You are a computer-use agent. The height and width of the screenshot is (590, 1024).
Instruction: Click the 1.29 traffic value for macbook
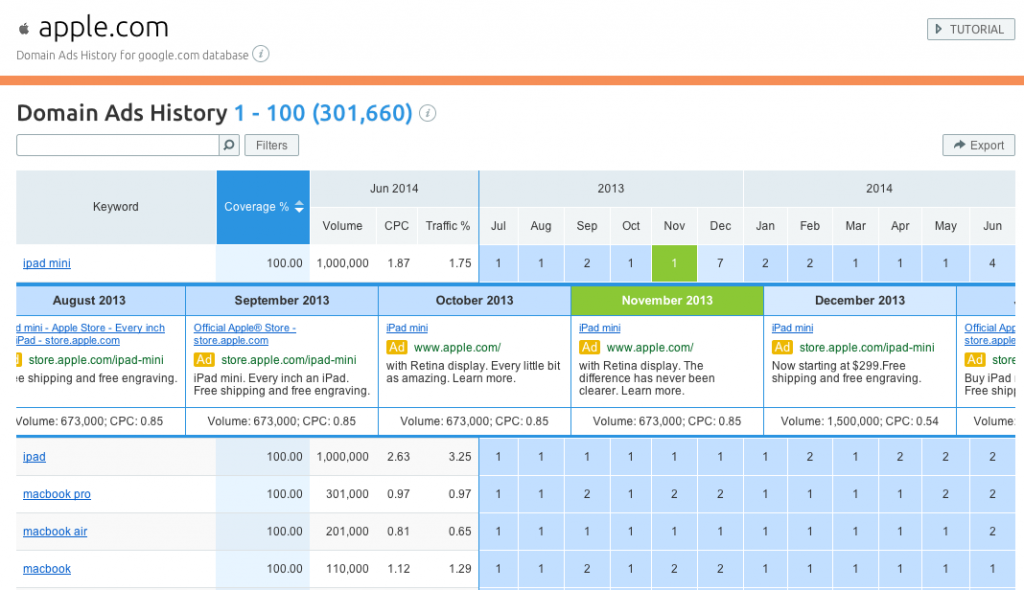pos(460,569)
